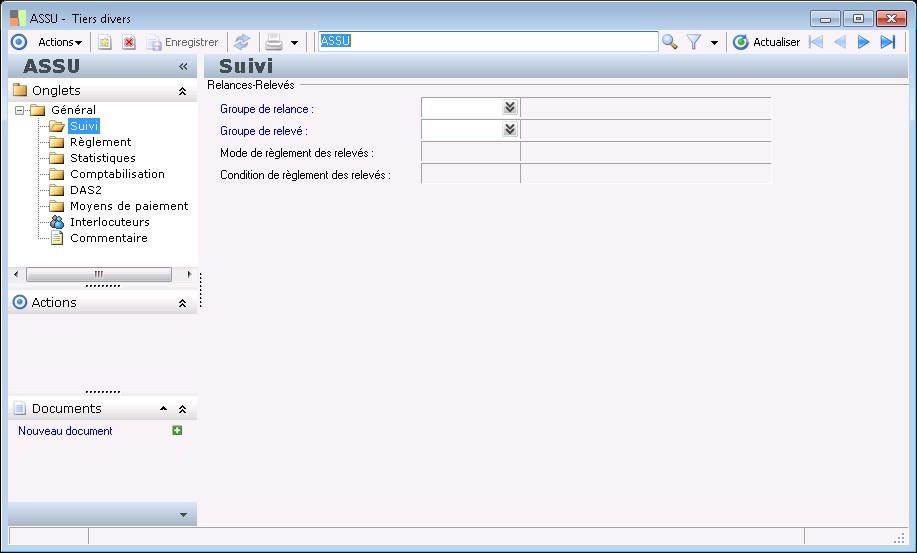Collapse the Documents panel section

click(x=182, y=409)
